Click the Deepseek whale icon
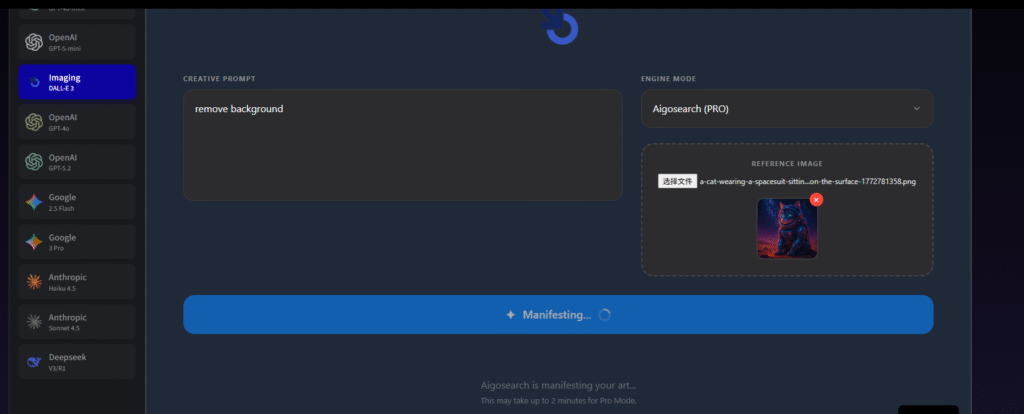The image size is (1024, 414). pyautogui.click(x=34, y=362)
